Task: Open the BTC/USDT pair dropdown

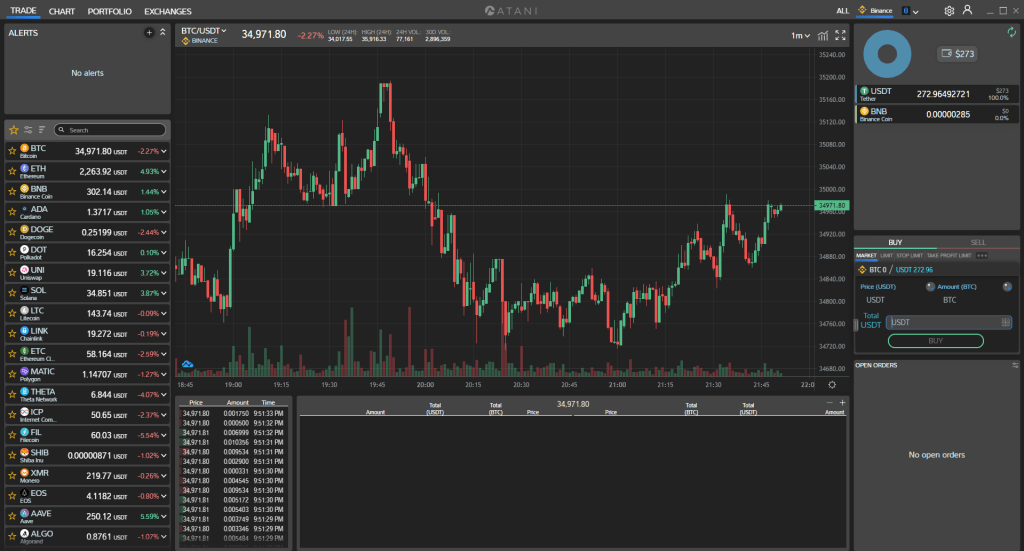Action: pyautogui.click(x=204, y=31)
